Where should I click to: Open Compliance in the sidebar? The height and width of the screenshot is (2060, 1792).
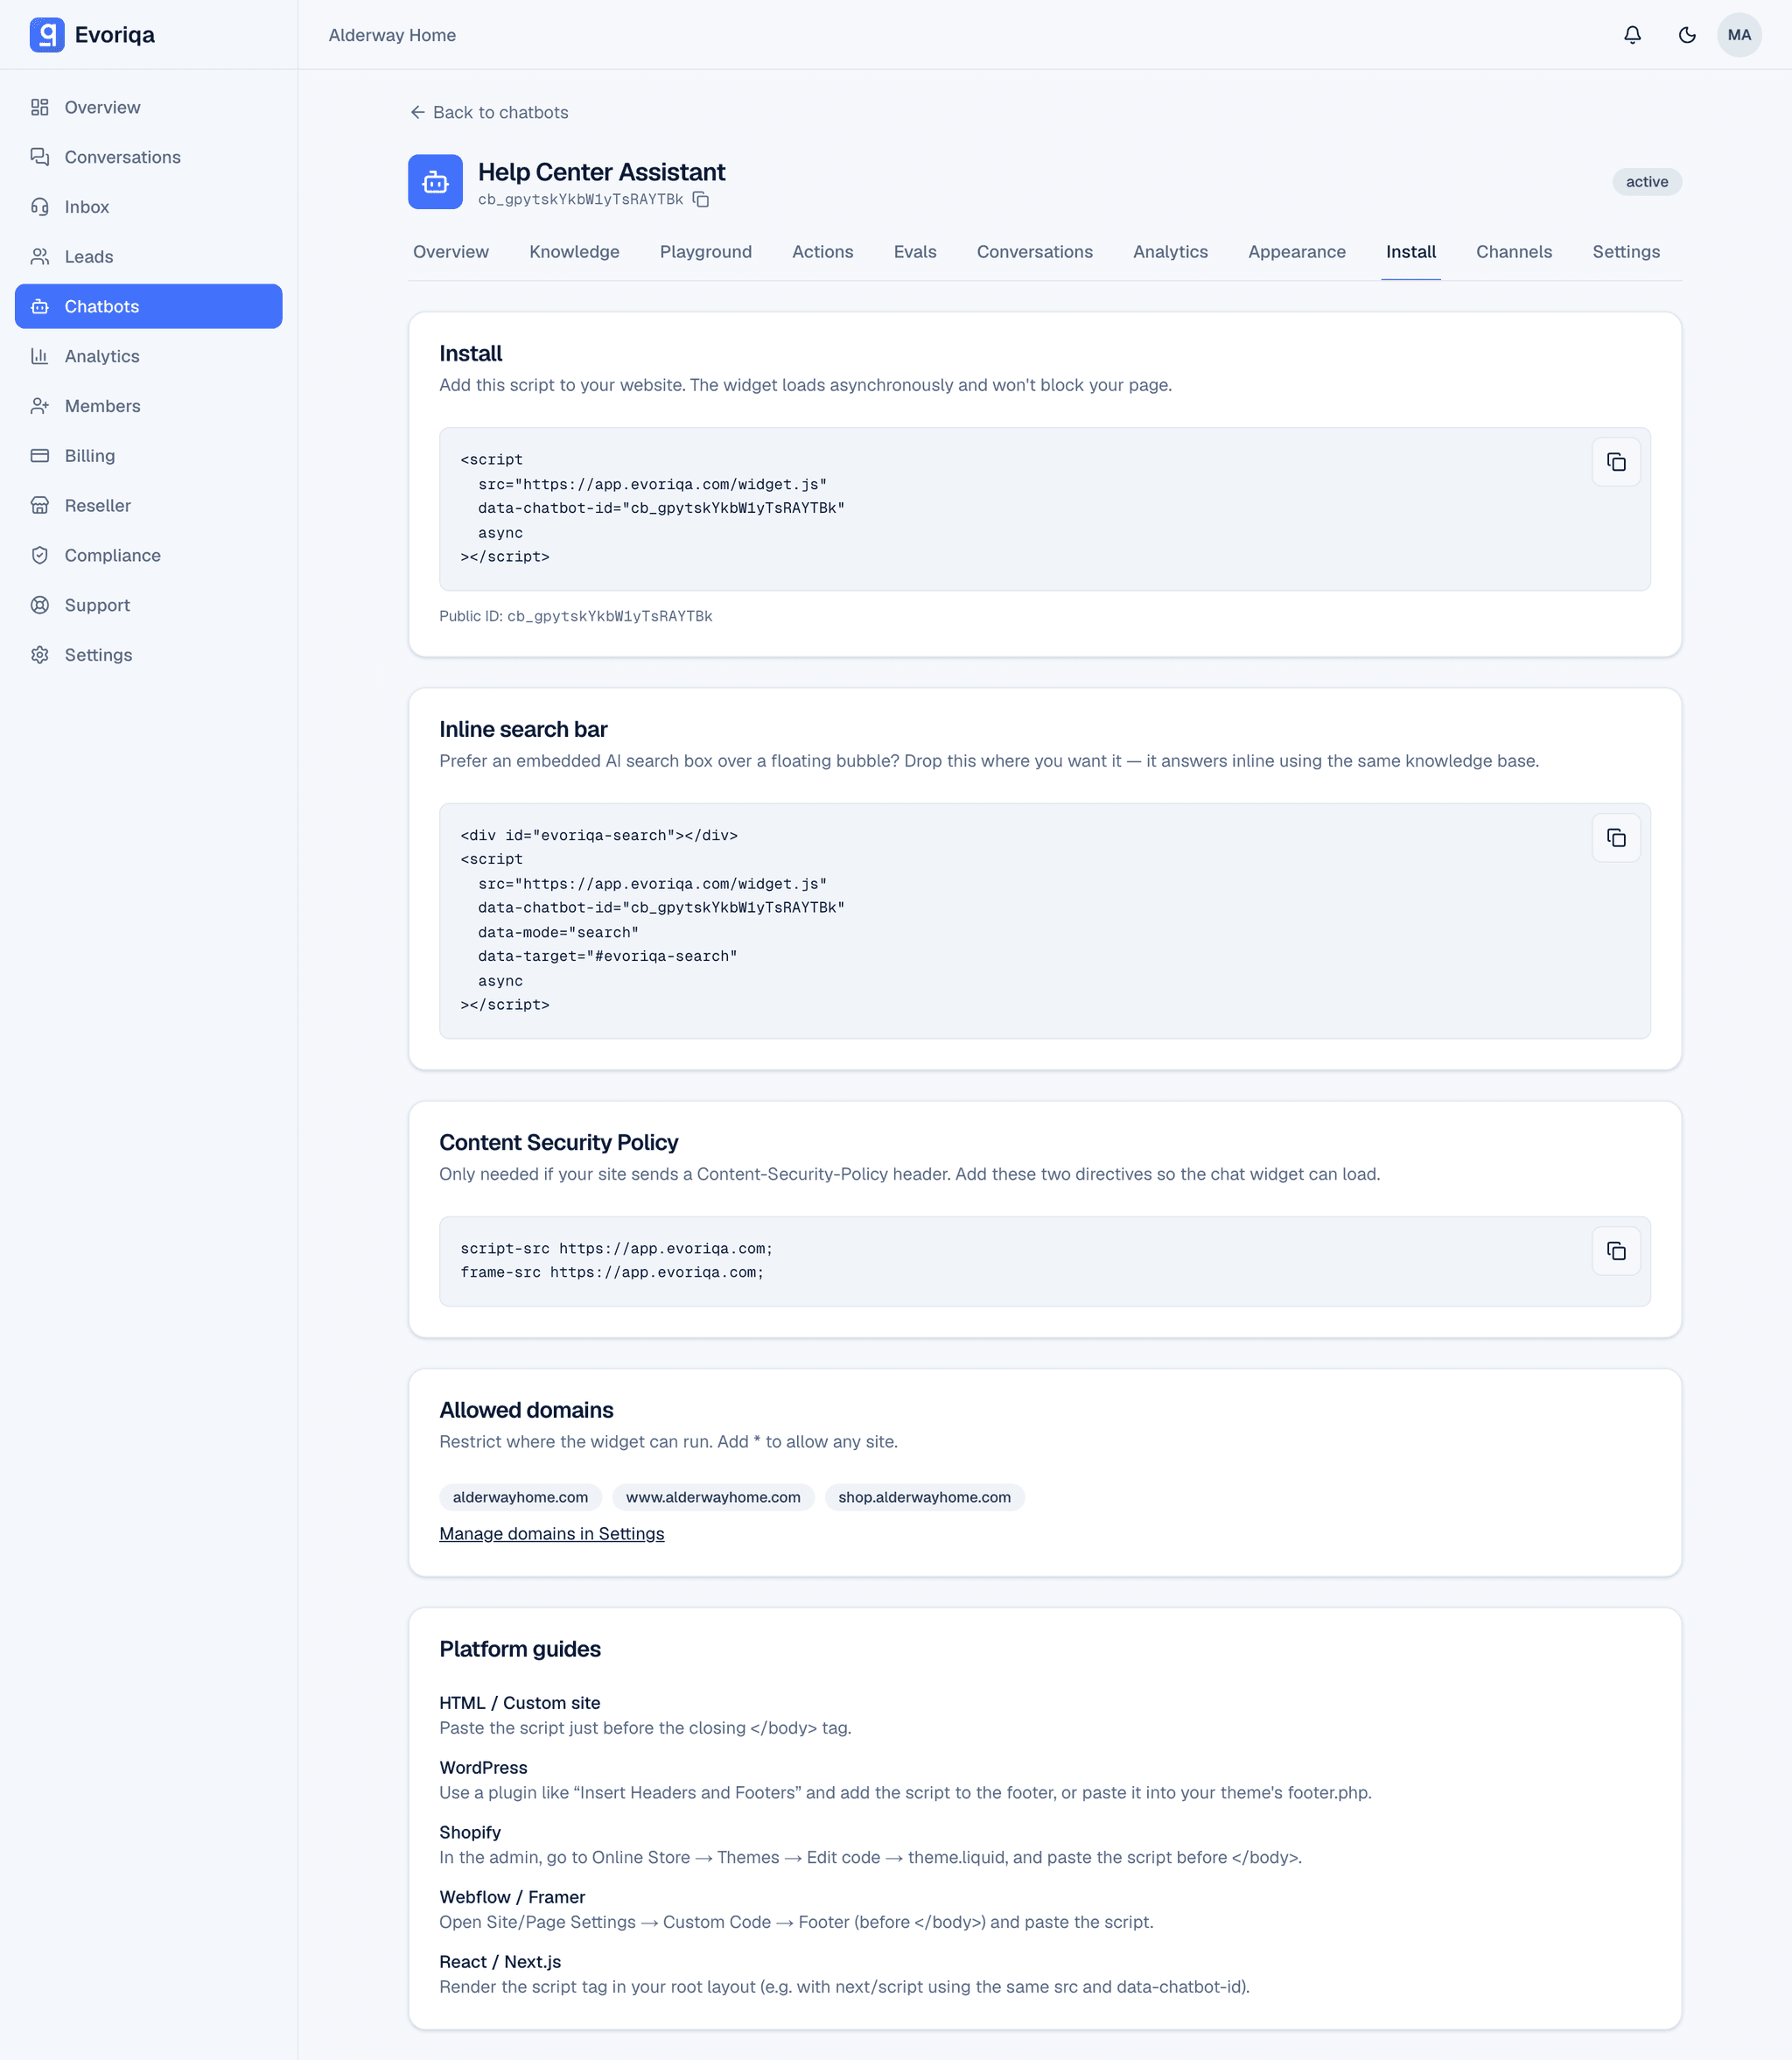tap(149, 555)
